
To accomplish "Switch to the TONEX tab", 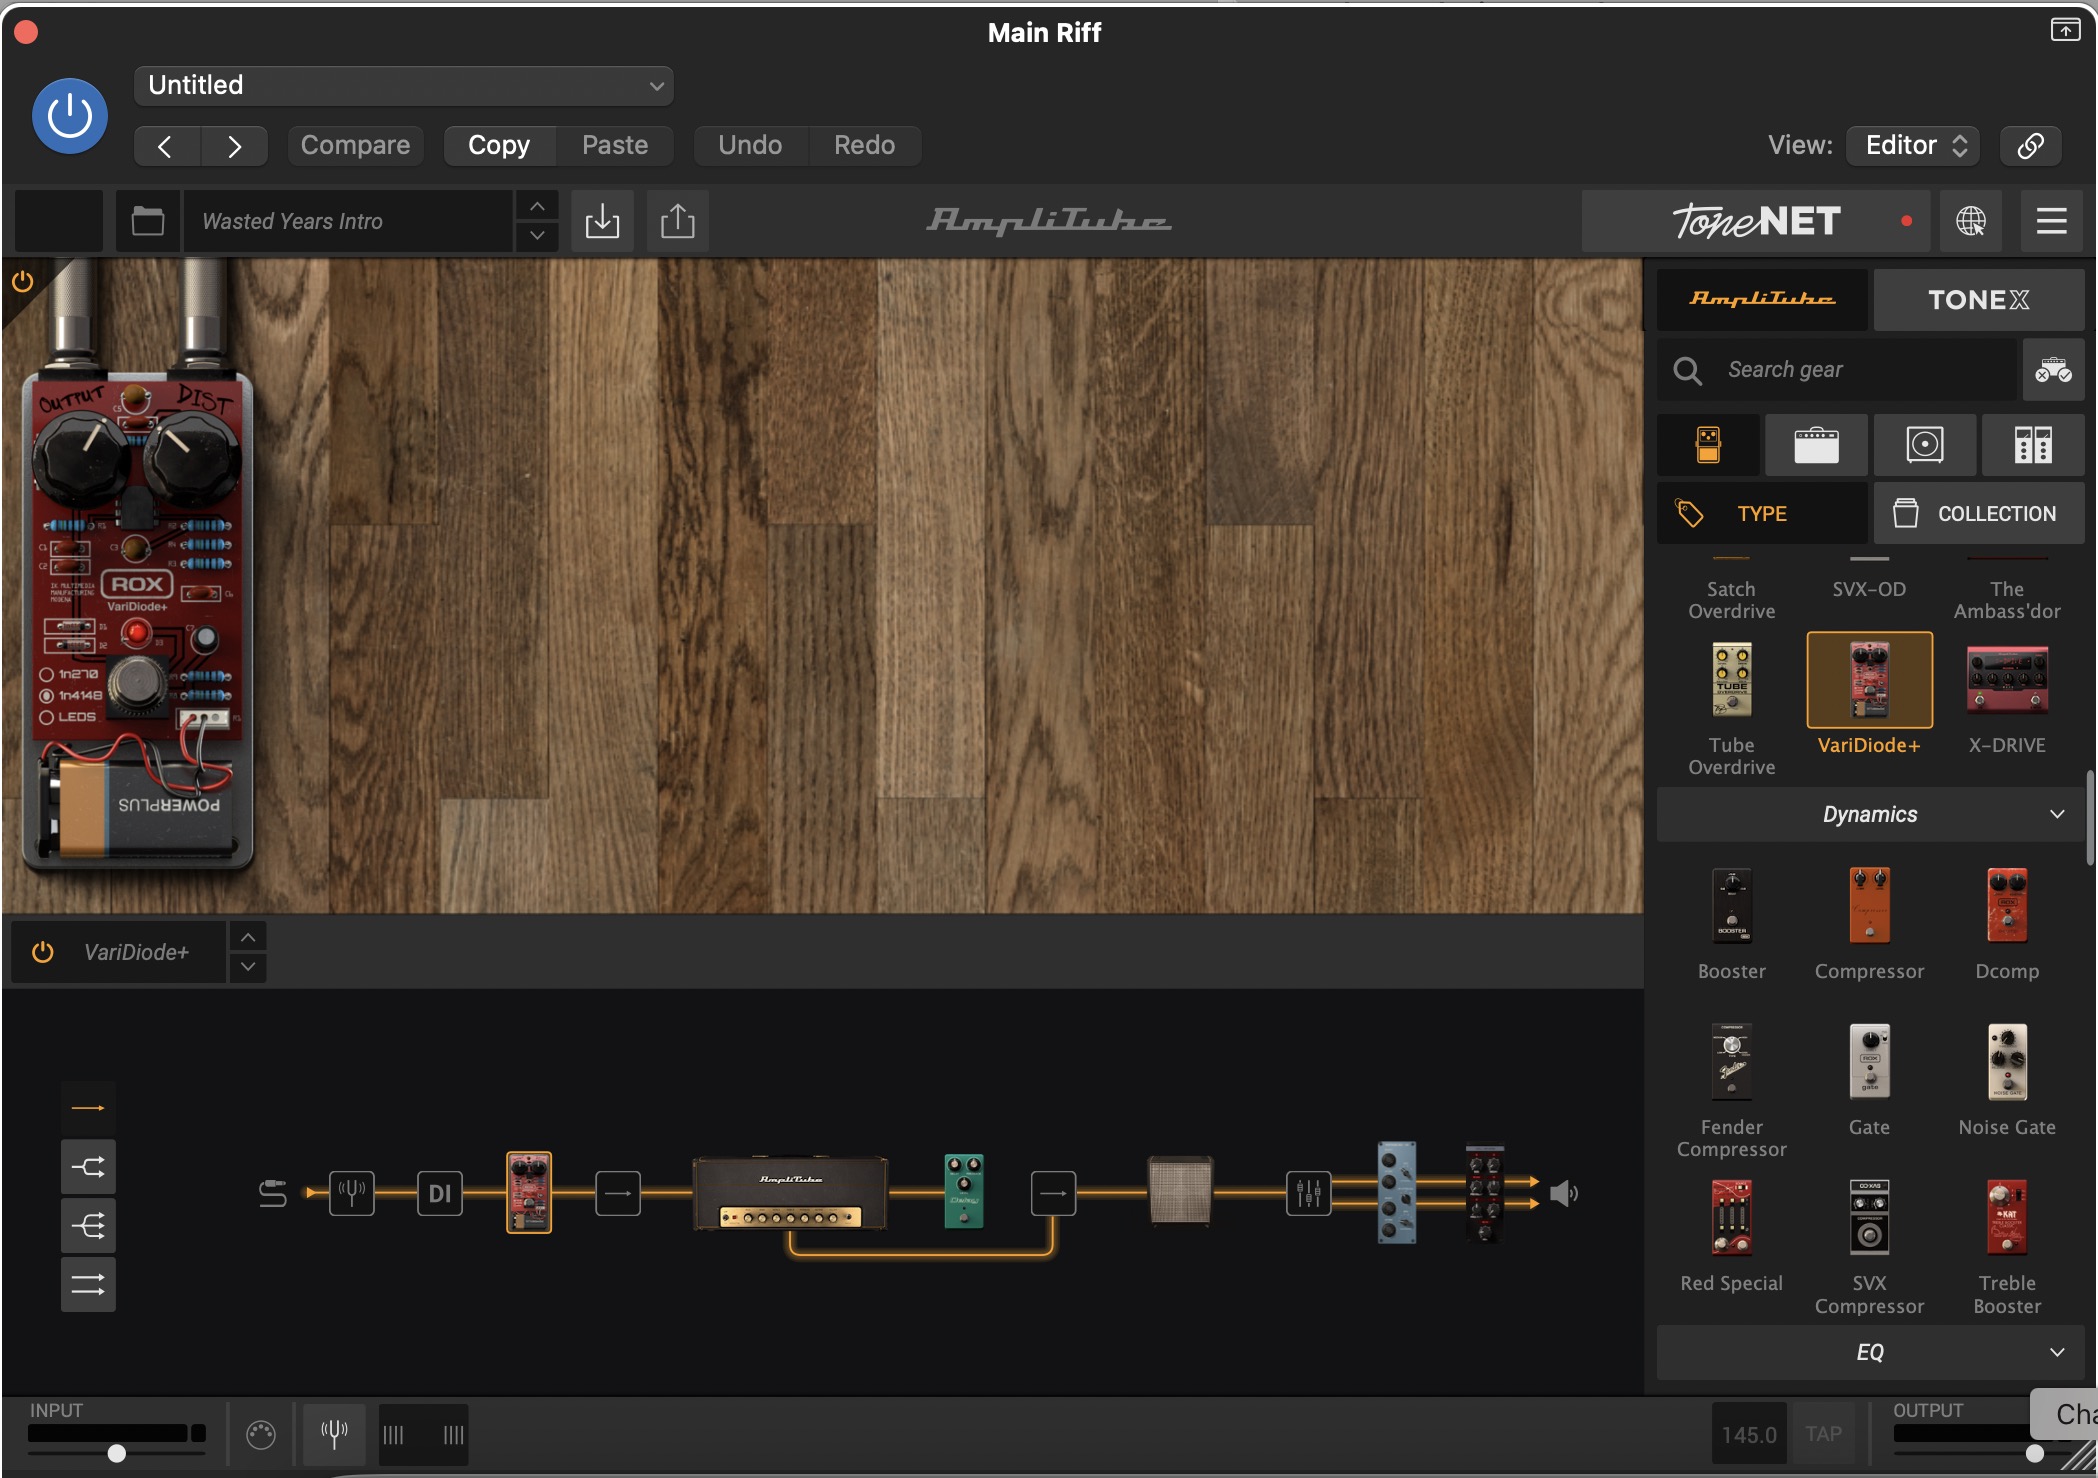I will coord(1978,299).
